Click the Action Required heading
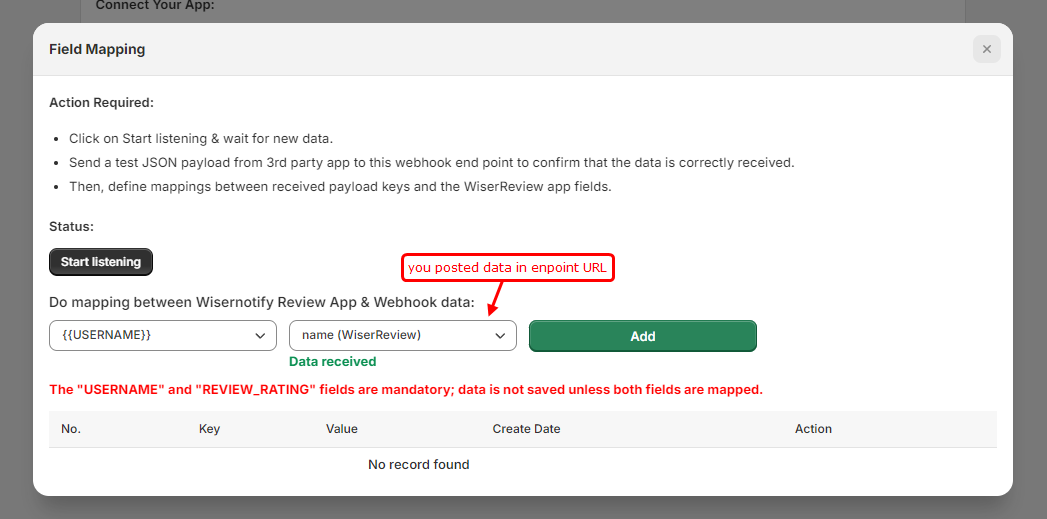The image size is (1047, 519). click(102, 102)
